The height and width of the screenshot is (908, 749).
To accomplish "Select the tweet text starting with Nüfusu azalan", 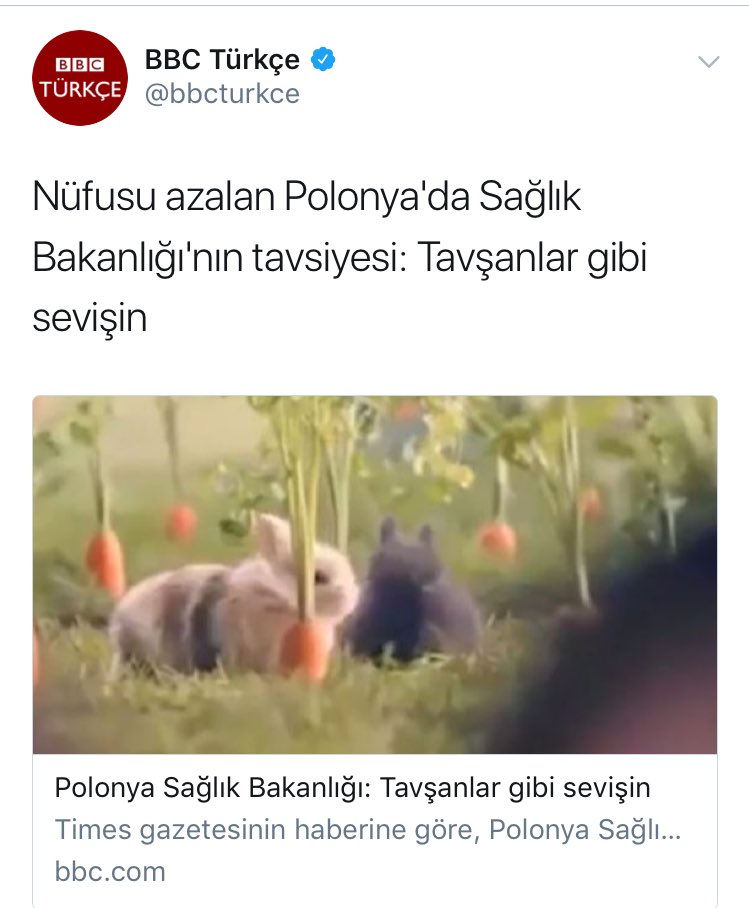I will pyautogui.click(x=340, y=257).
